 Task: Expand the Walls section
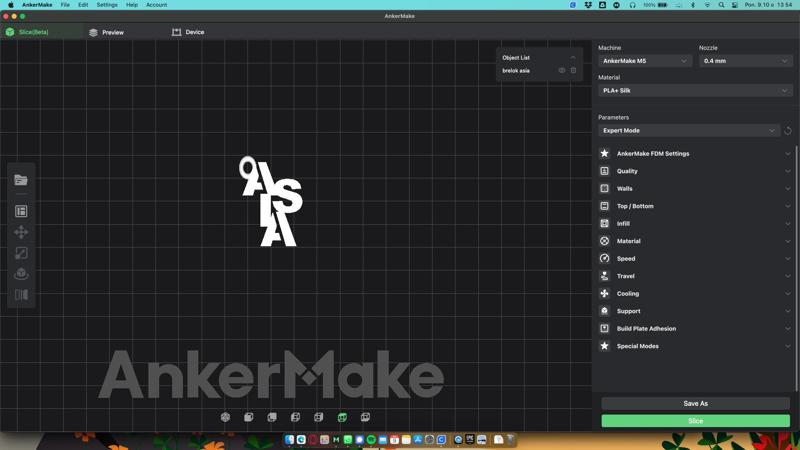click(x=788, y=188)
